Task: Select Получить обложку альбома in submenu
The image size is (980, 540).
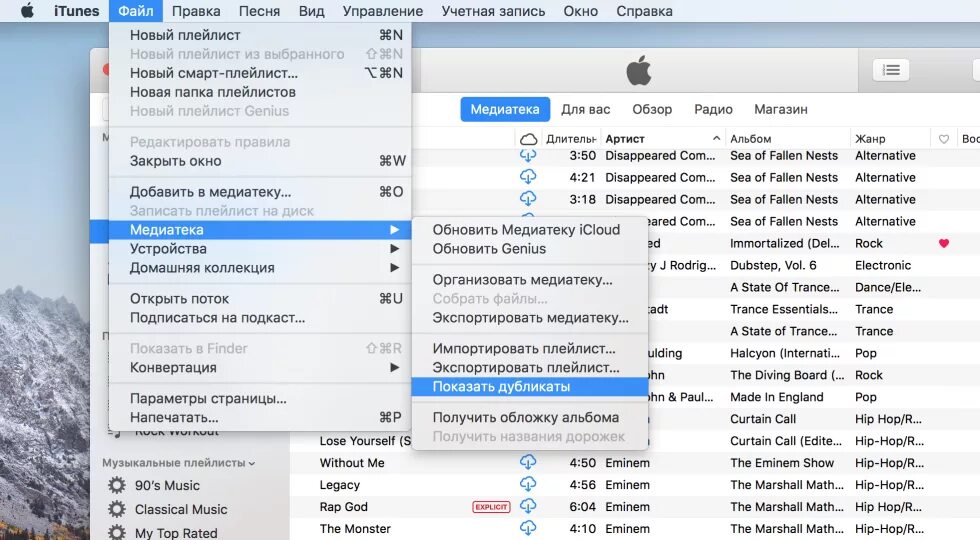Action: pos(529,417)
